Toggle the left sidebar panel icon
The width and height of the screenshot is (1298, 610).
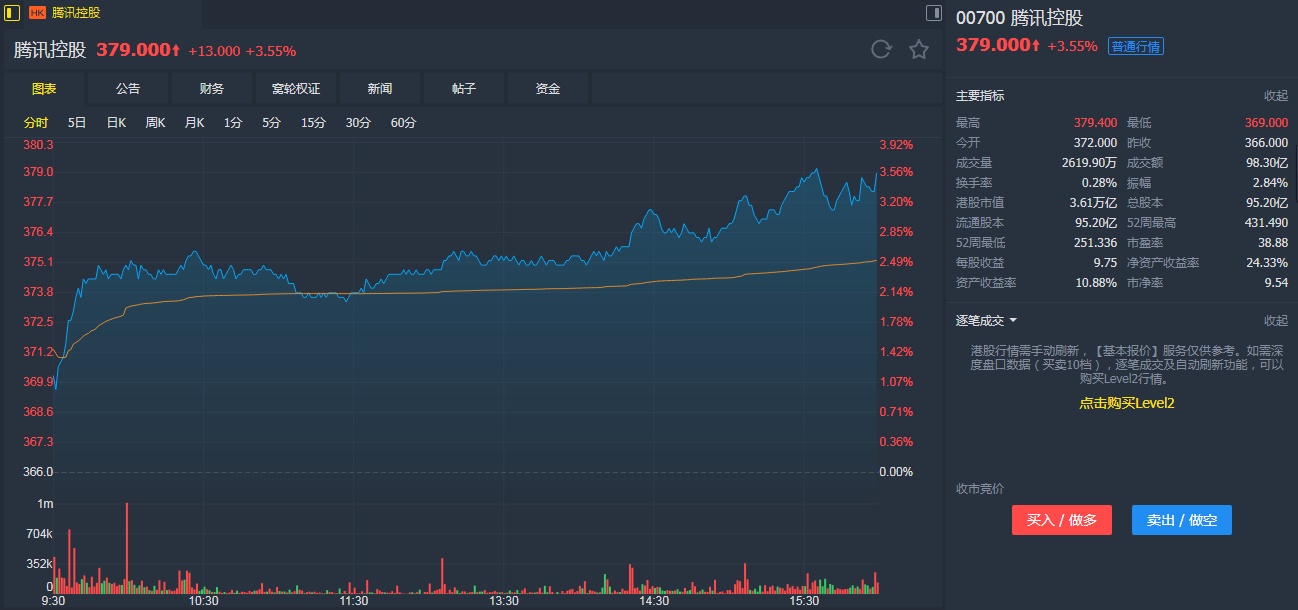coord(12,13)
